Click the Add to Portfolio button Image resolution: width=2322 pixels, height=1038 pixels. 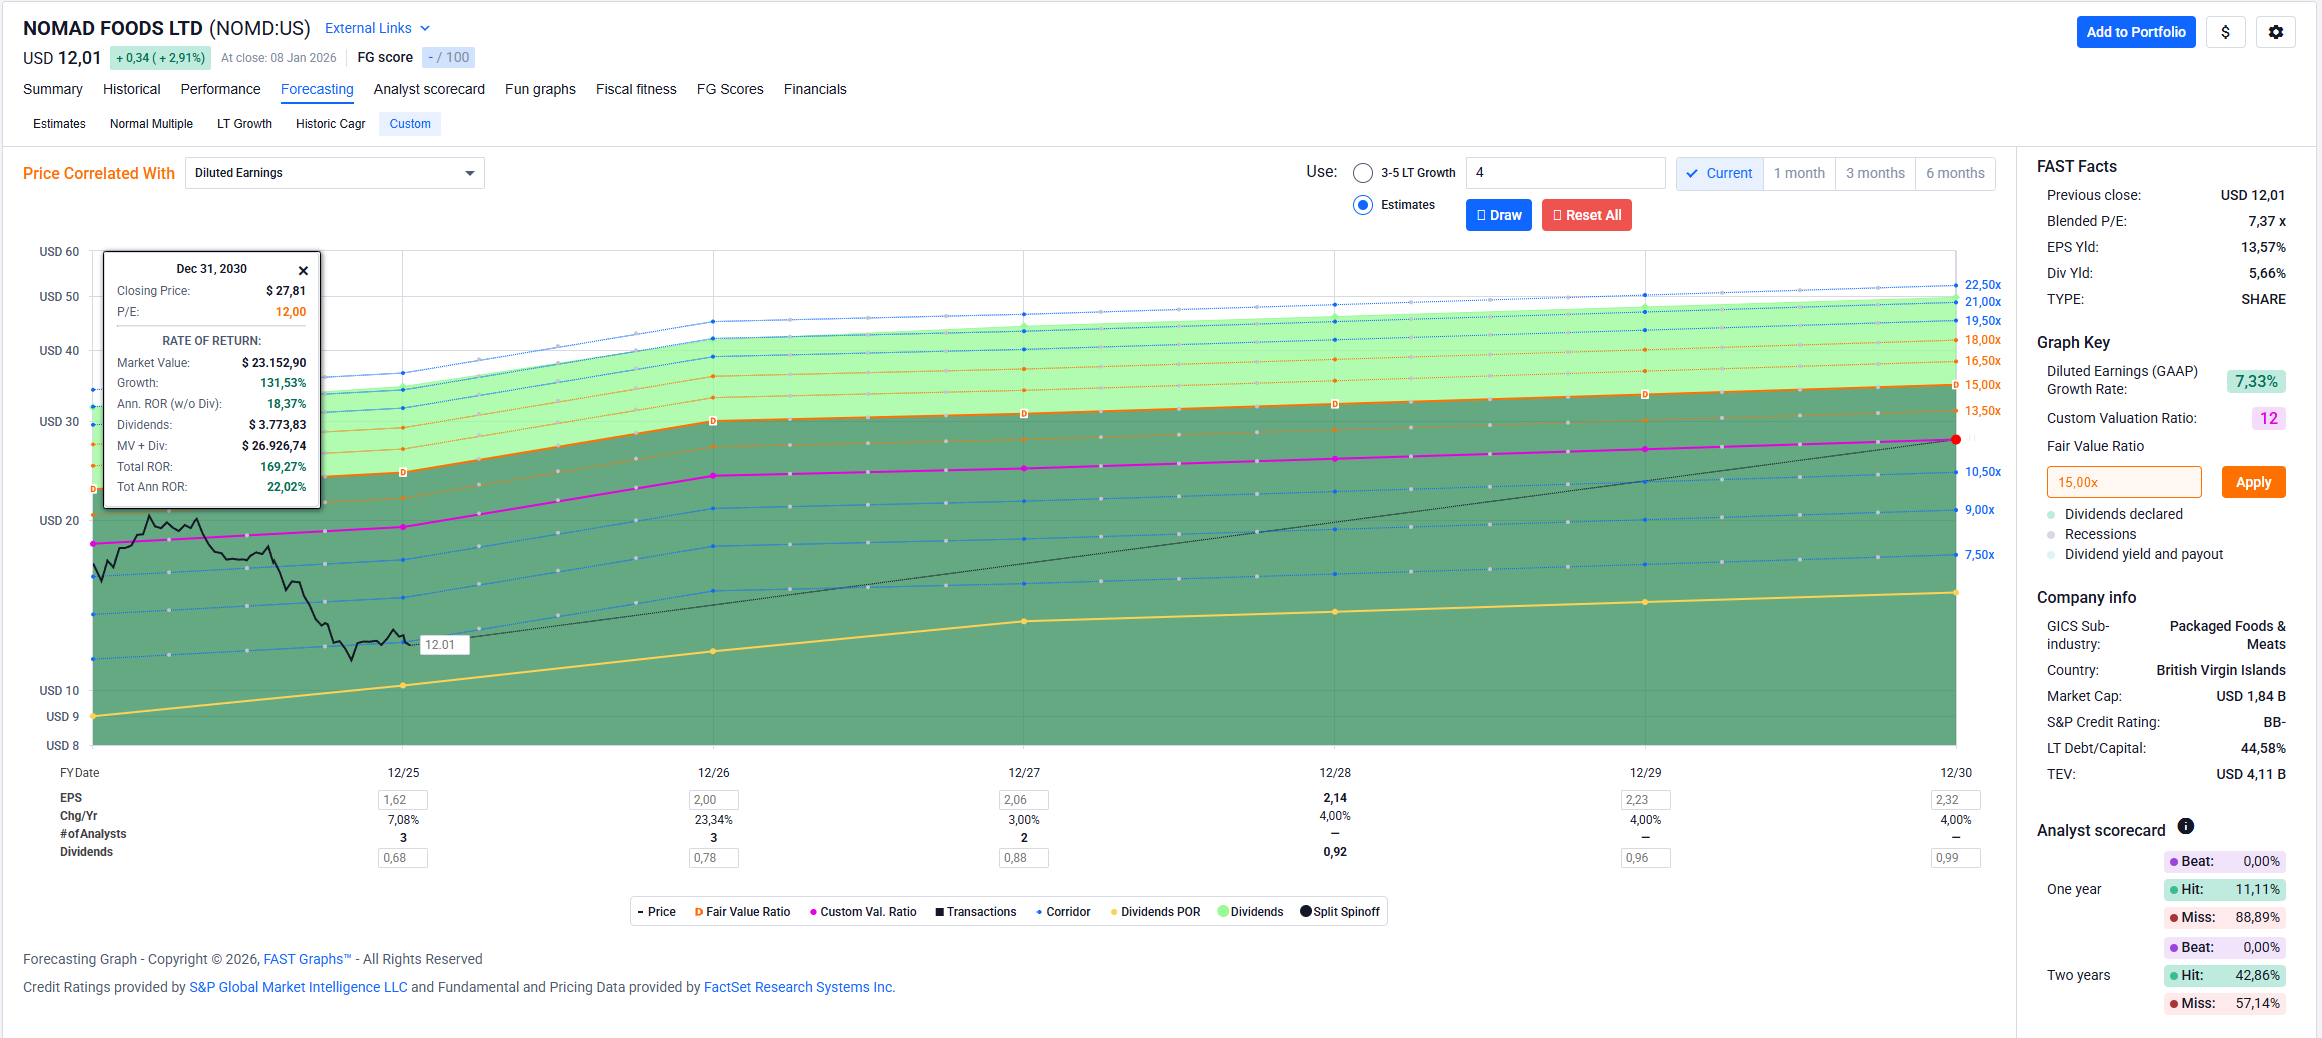tap(2135, 32)
